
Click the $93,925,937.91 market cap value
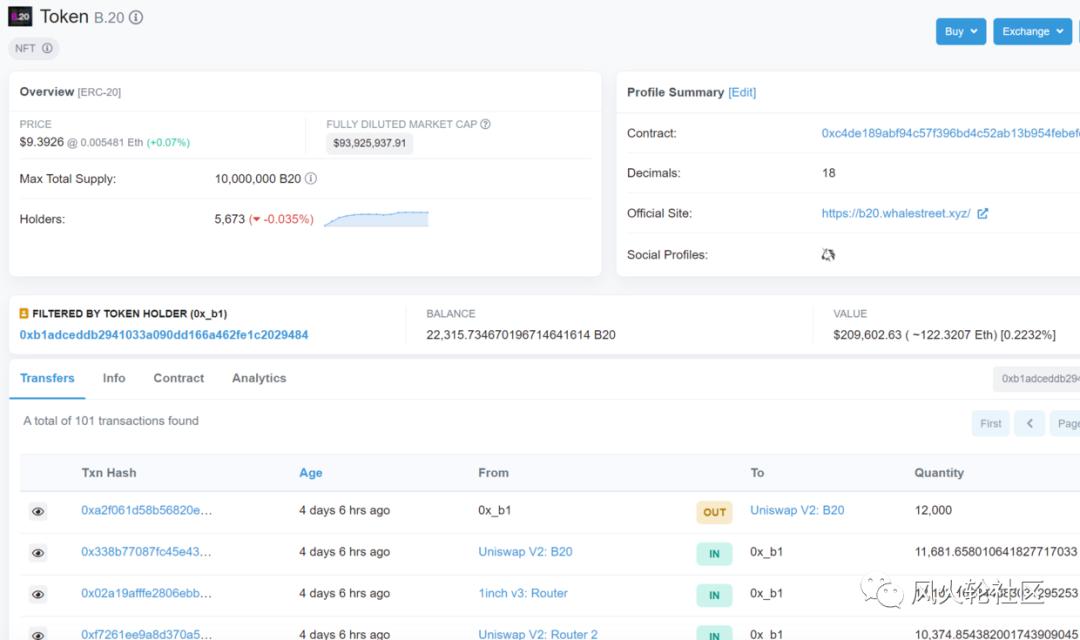pyautogui.click(x=369, y=143)
